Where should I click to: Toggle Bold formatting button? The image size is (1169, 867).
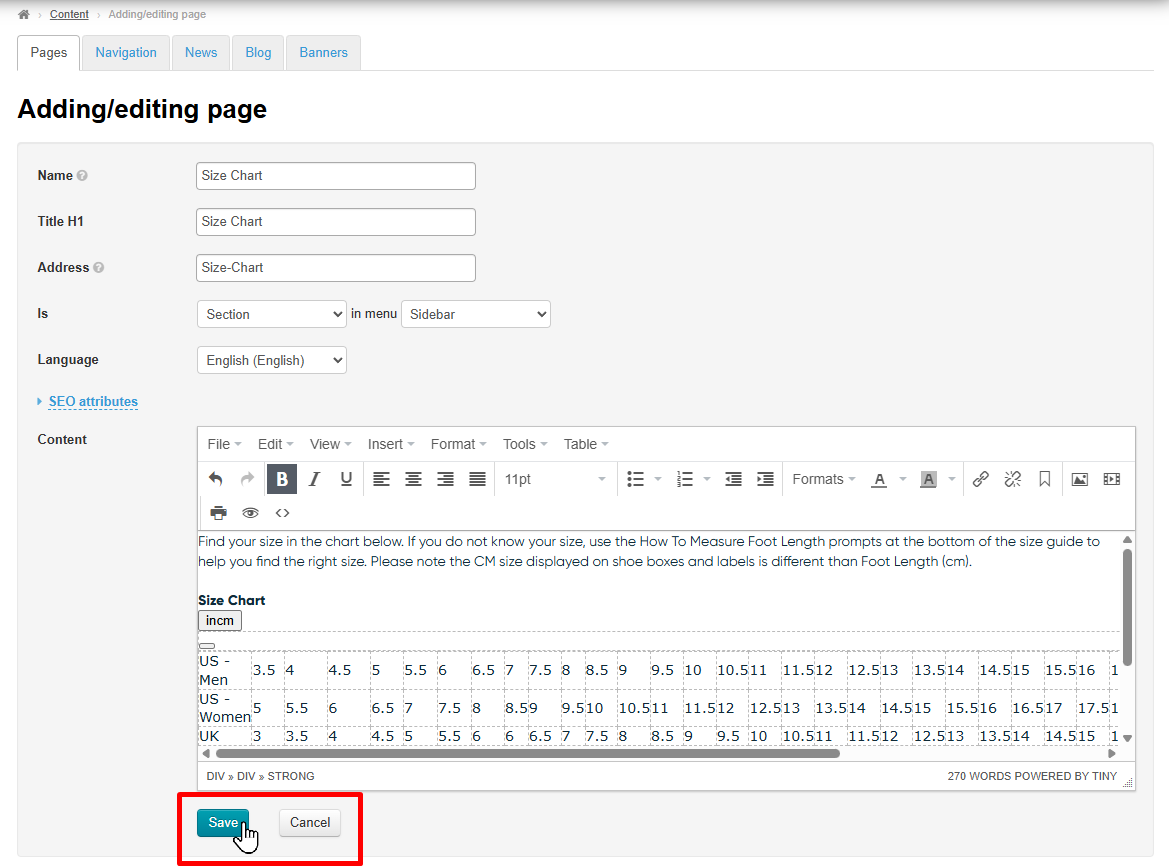282,479
